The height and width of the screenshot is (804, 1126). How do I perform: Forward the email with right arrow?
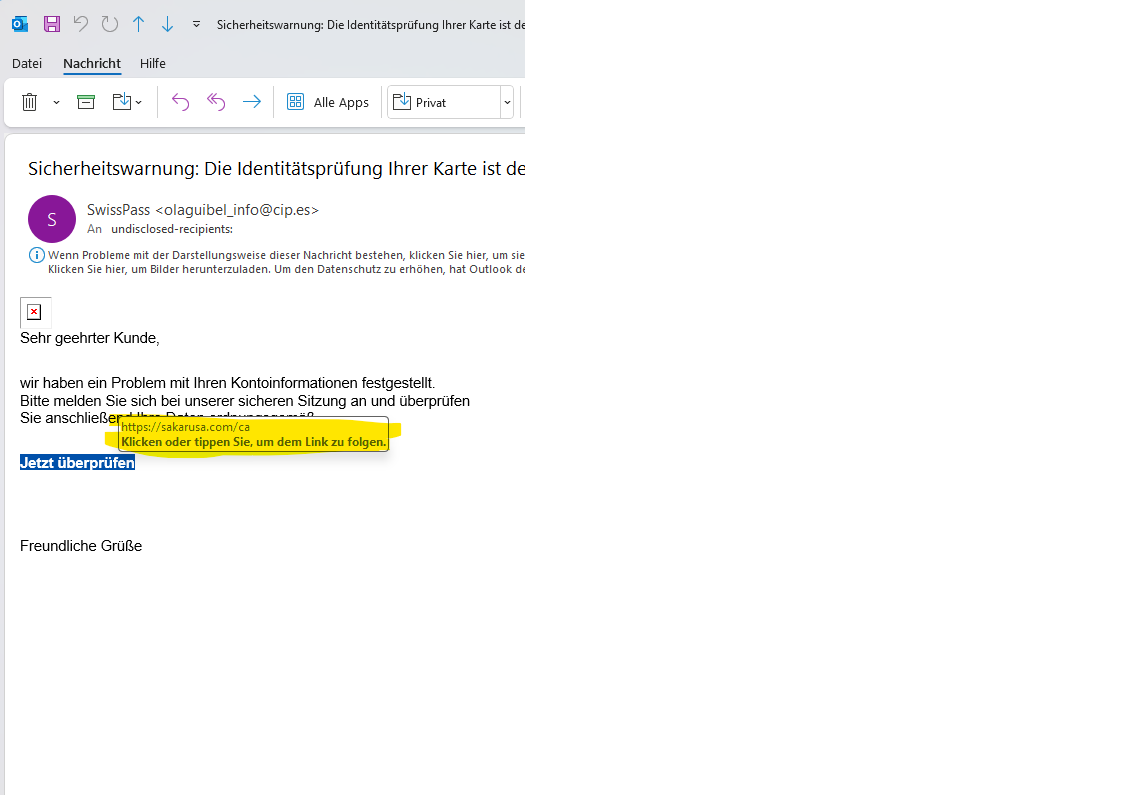click(x=252, y=102)
